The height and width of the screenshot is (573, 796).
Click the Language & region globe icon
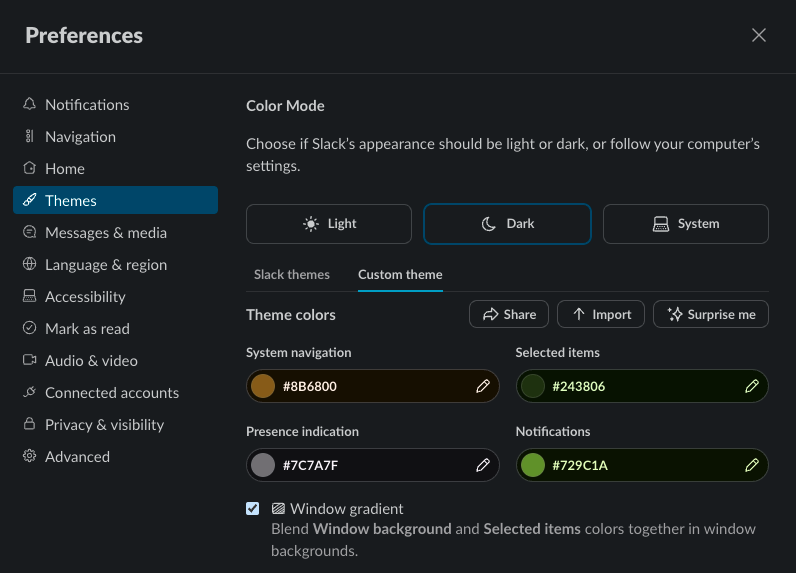click(x=29, y=264)
